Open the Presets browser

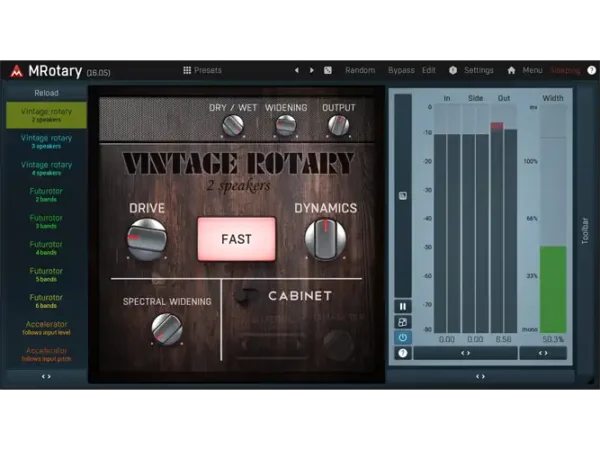point(202,70)
